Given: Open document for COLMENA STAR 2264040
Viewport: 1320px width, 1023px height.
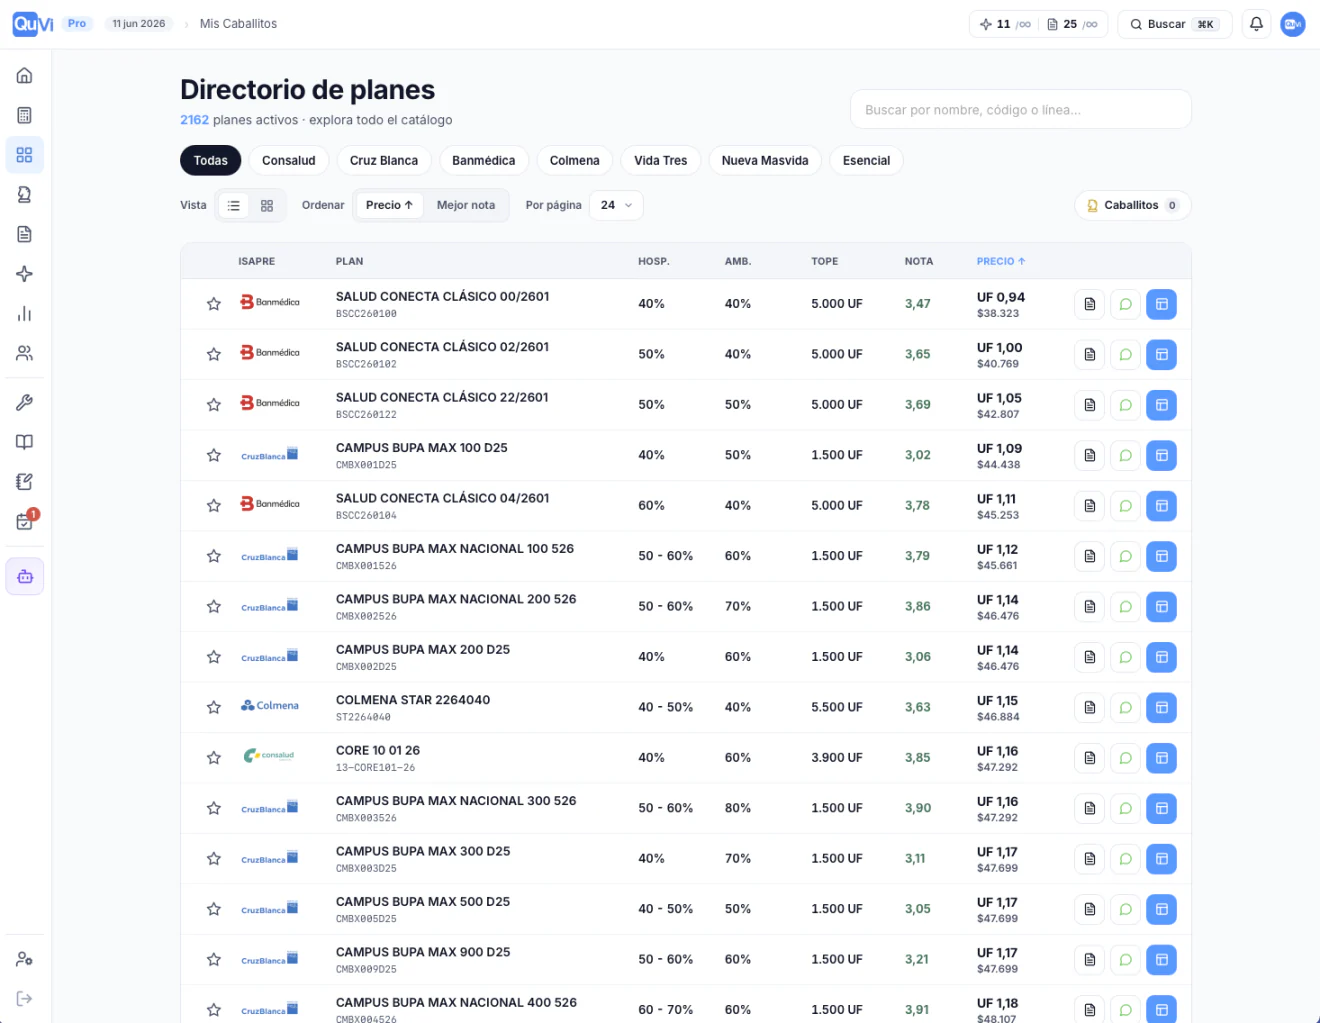Looking at the screenshot, I should (x=1090, y=707).
